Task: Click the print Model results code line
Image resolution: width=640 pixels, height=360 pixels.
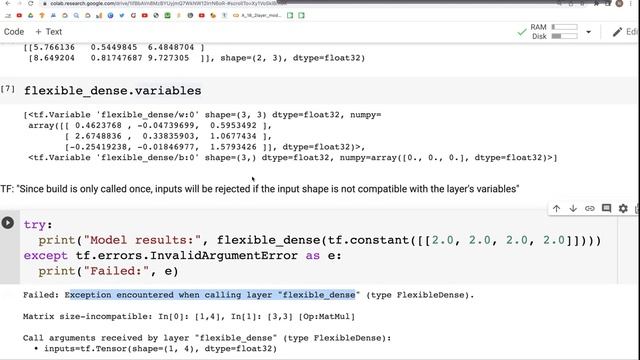Action: pos(320,240)
